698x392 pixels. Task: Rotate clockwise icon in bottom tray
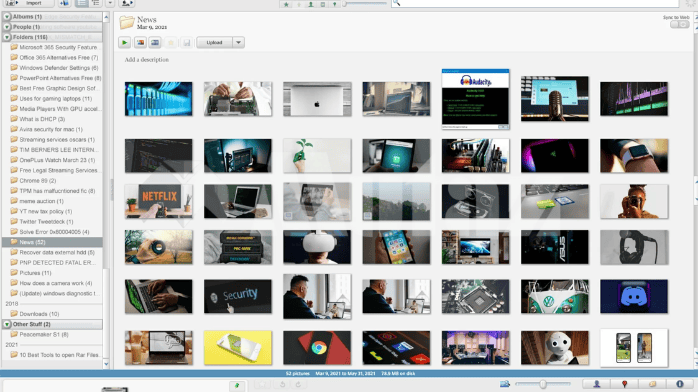(298, 384)
